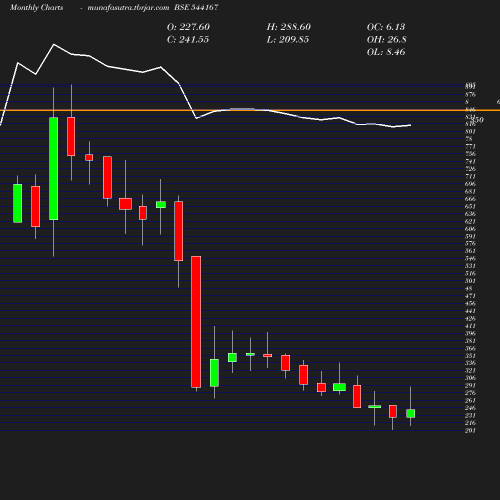
Task: Click the price axis label '501'
Action: tap(470, 281)
